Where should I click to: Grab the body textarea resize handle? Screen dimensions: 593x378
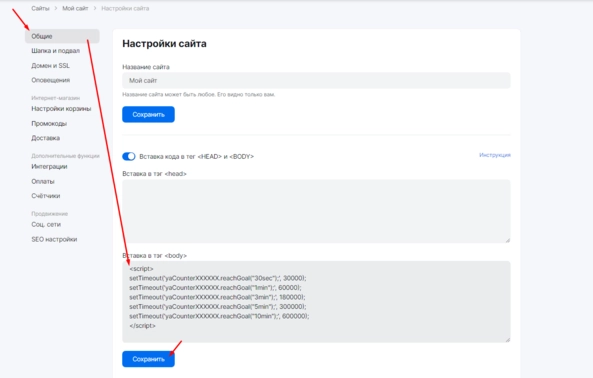pyautogui.click(x=508, y=339)
